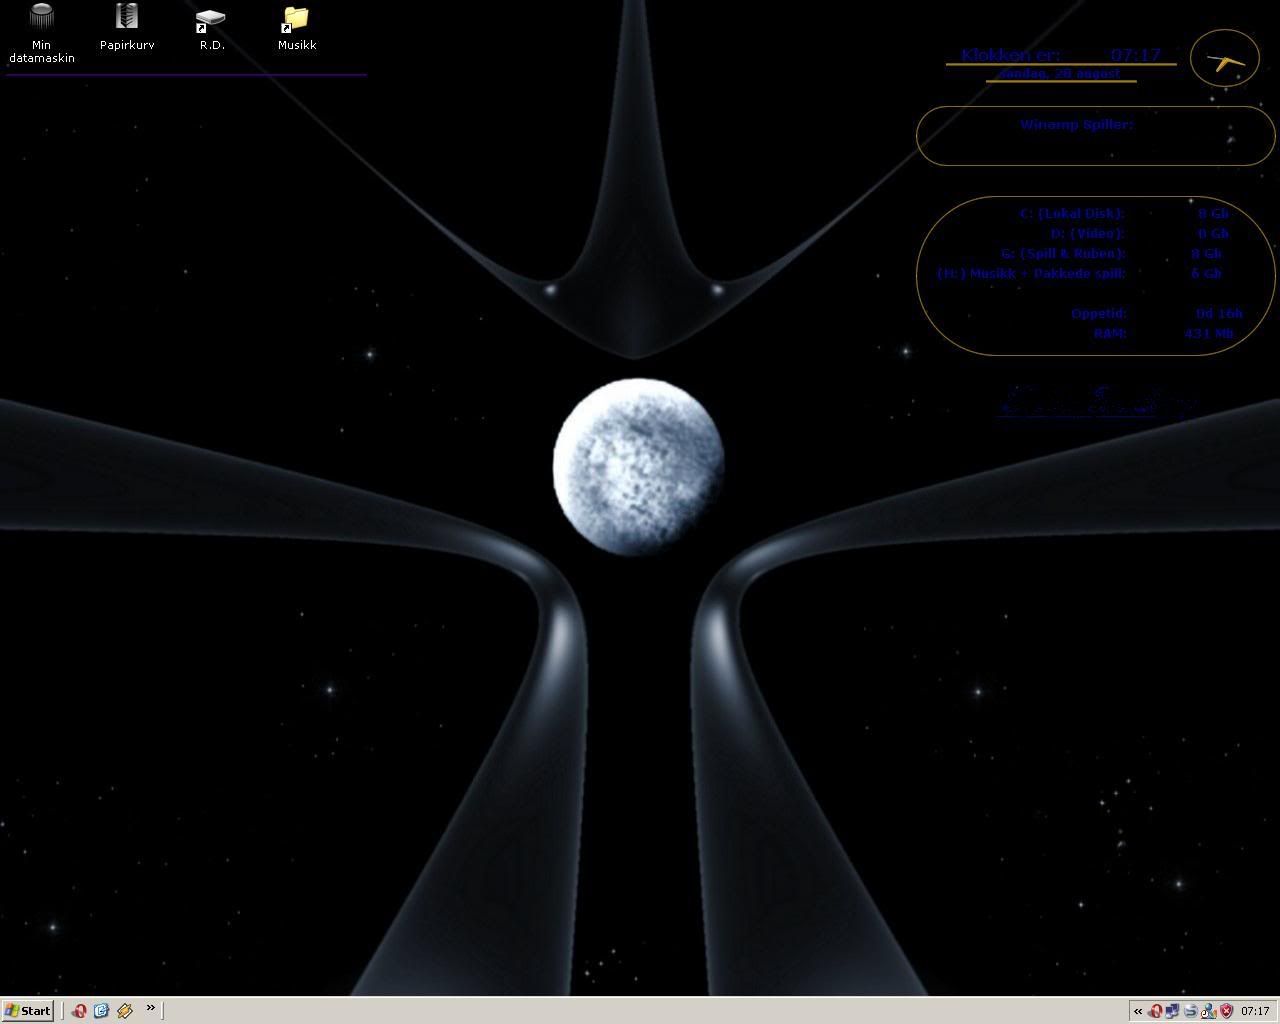Click '(H:) Musikk + Pakkede spill:' label
Viewport: 1280px width, 1024px height.
point(1031,273)
